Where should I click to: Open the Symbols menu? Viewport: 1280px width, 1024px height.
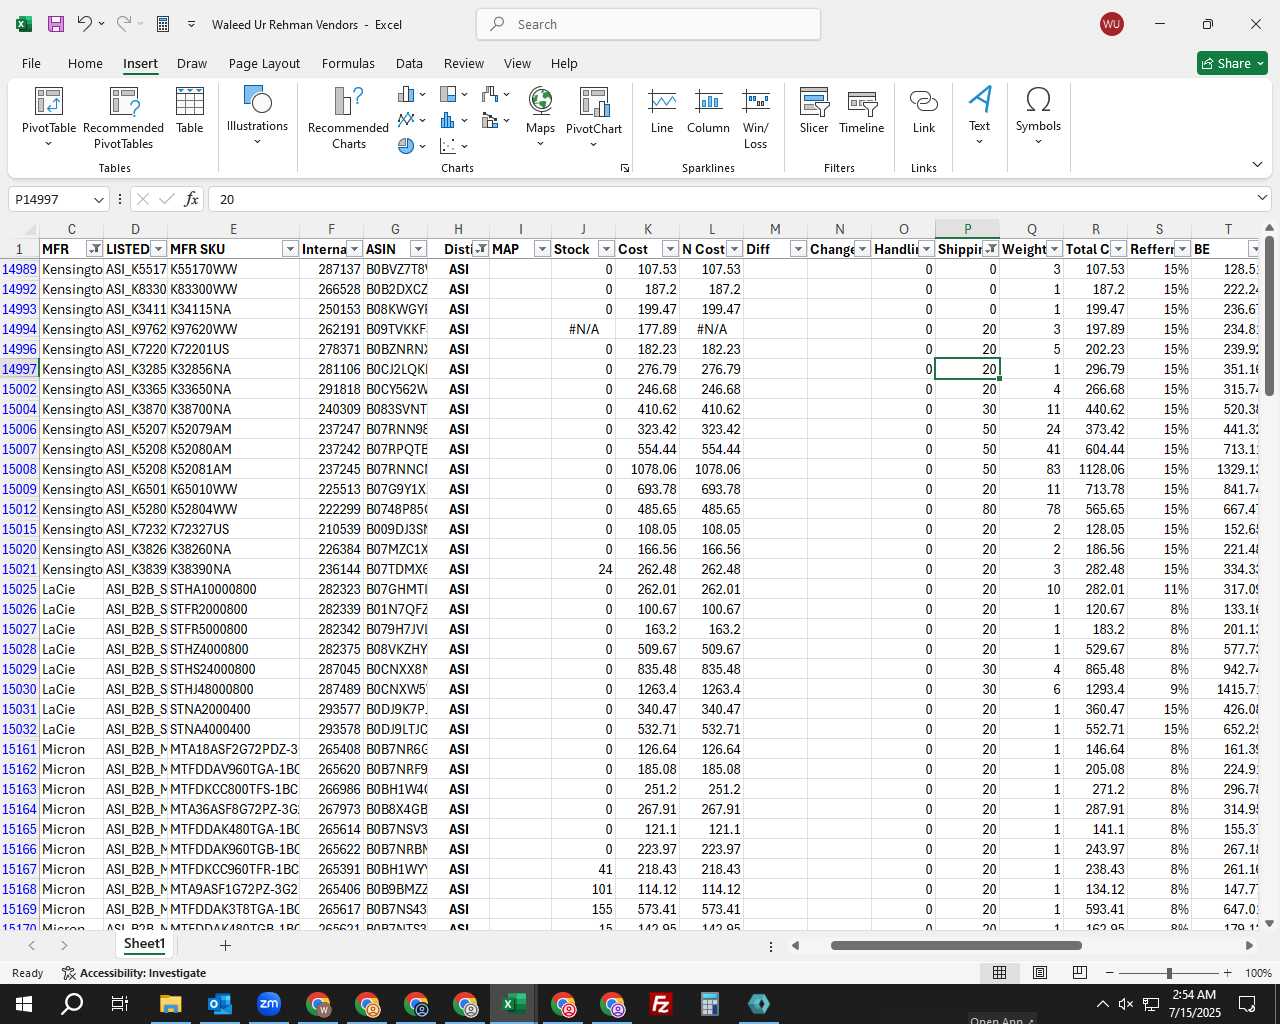point(1038,116)
